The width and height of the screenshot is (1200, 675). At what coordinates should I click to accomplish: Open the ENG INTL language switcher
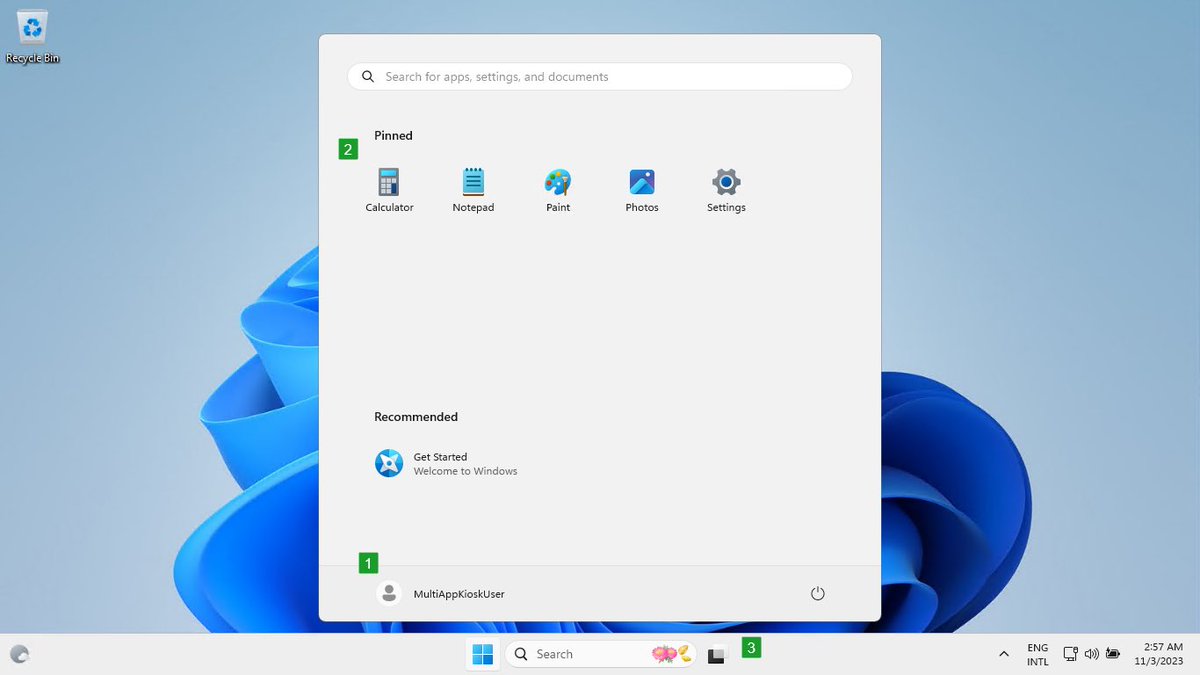click(x=1038, y=655)
